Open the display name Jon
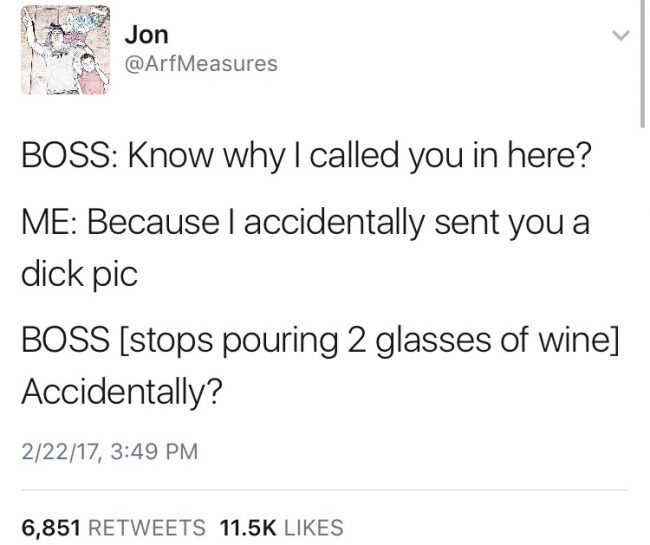 (147, 35)
